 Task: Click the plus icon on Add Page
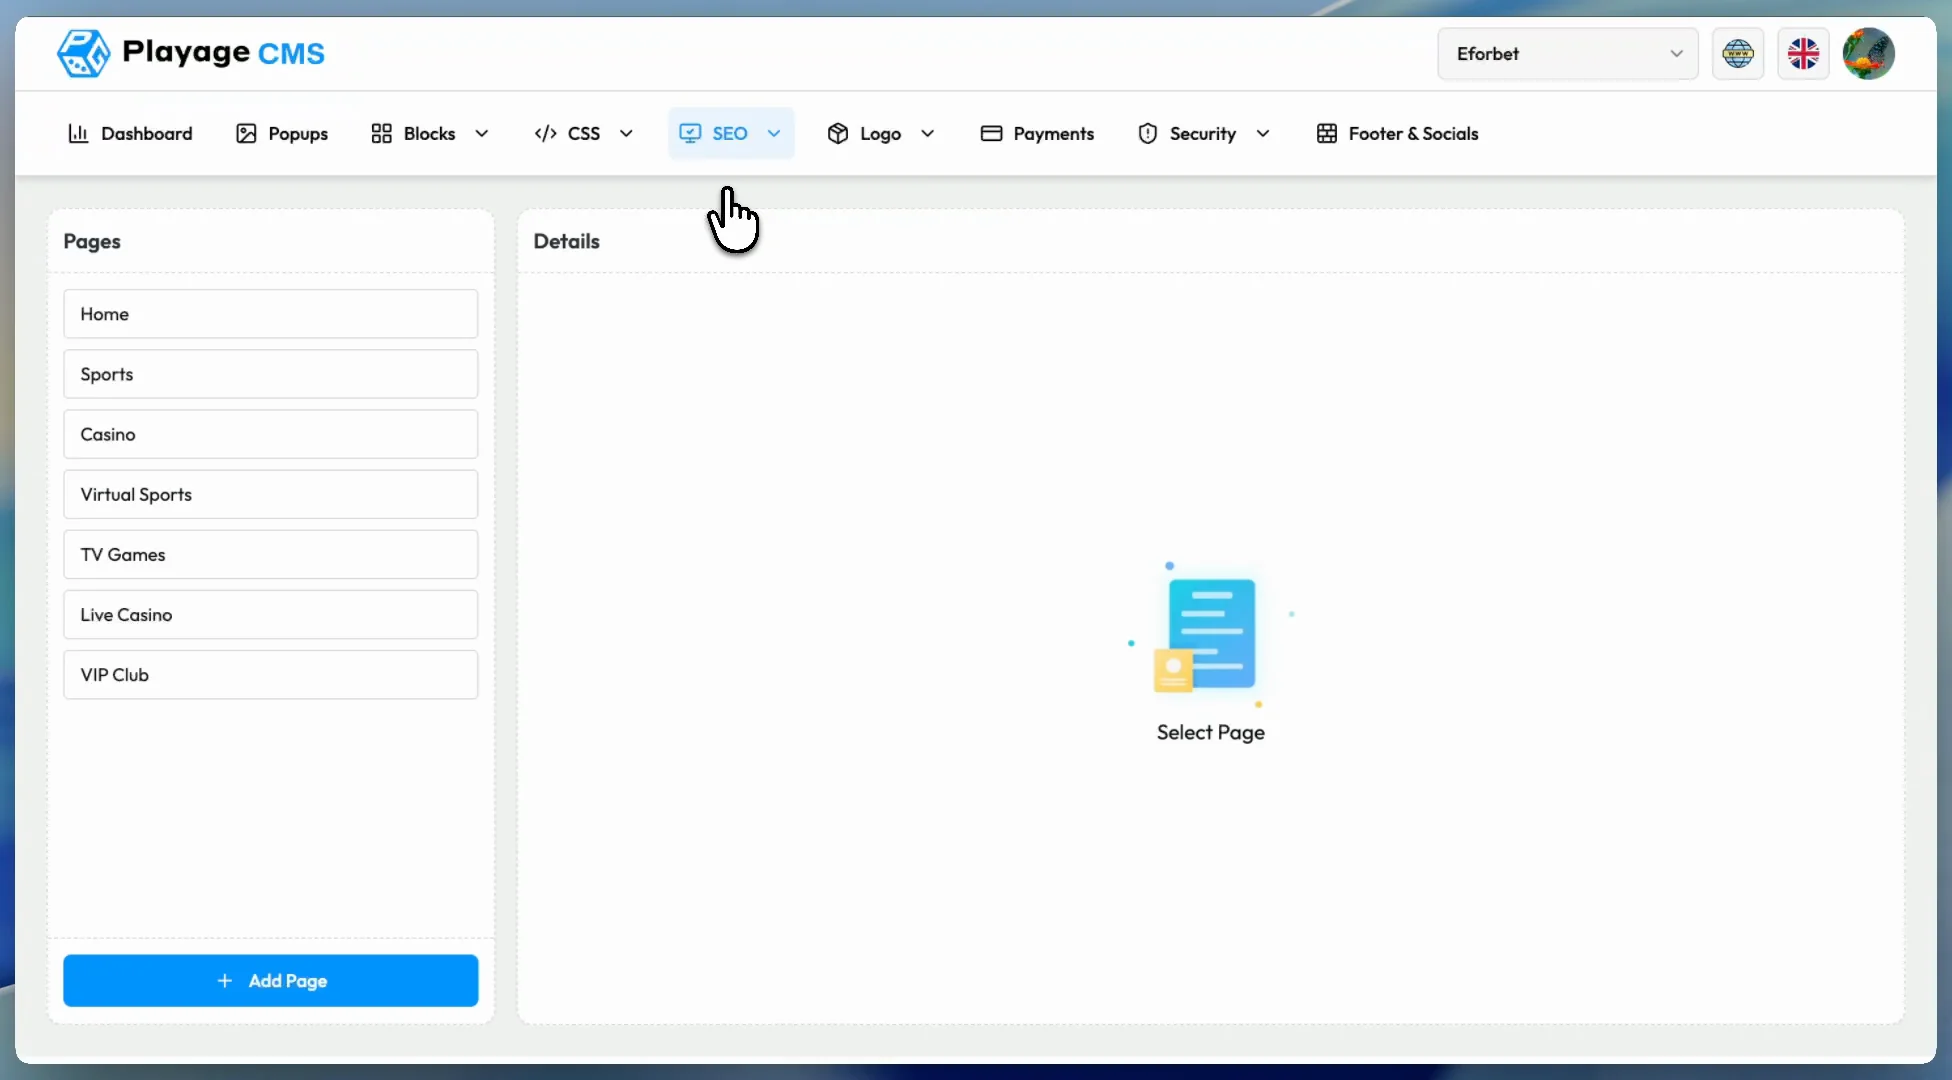point(225,981)
